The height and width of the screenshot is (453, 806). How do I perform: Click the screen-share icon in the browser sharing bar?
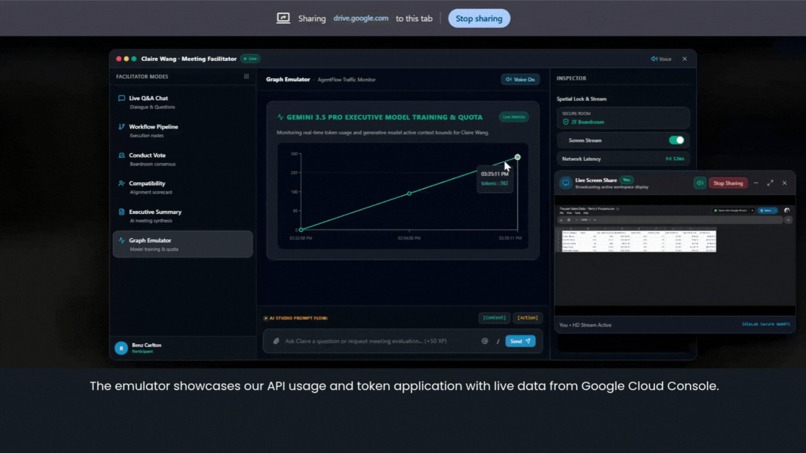[283, 18]
